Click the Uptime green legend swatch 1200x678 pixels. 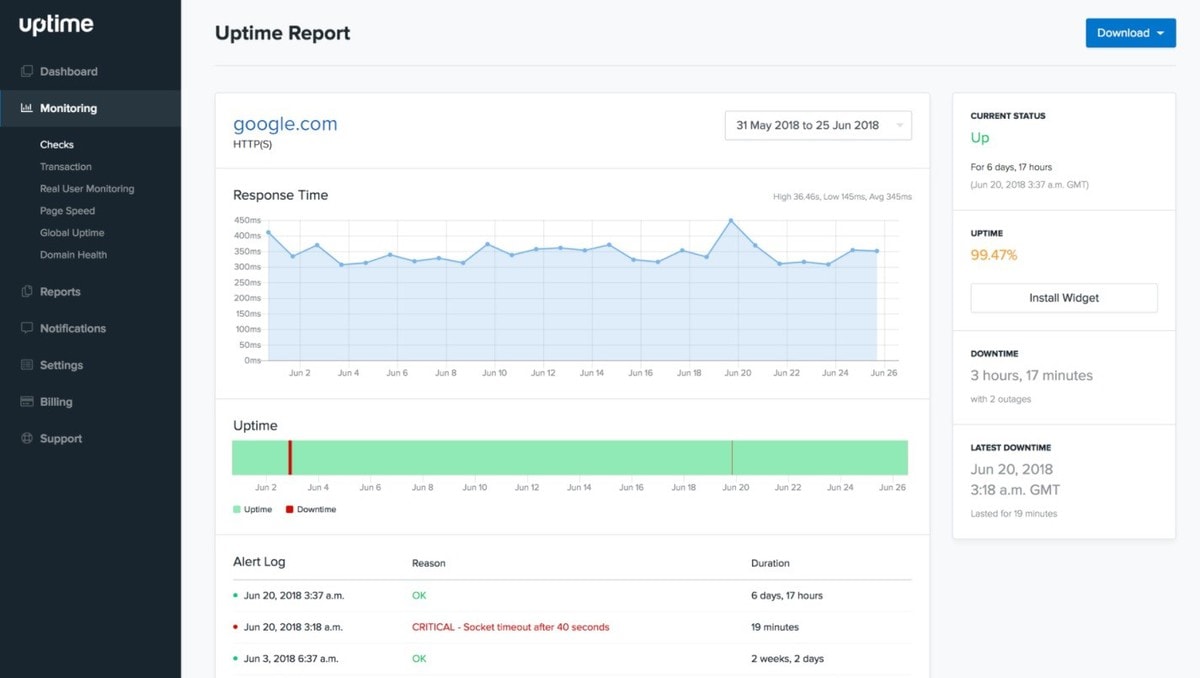click(237, 510)
